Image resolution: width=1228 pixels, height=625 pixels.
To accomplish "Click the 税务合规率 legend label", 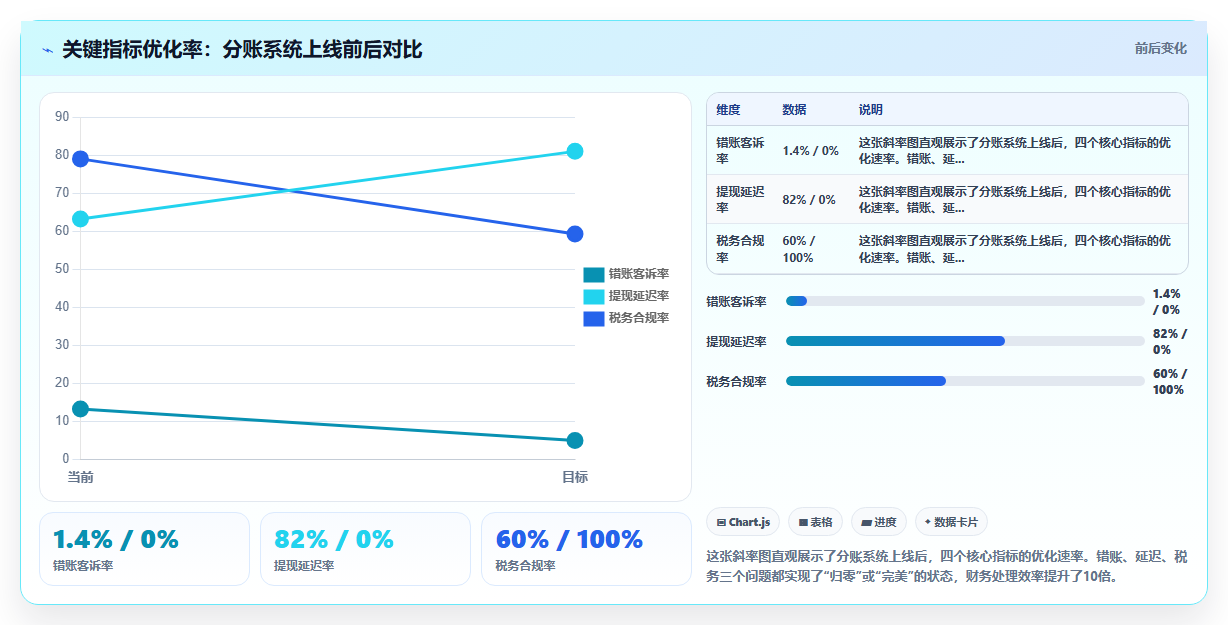I will pos(639,318).
